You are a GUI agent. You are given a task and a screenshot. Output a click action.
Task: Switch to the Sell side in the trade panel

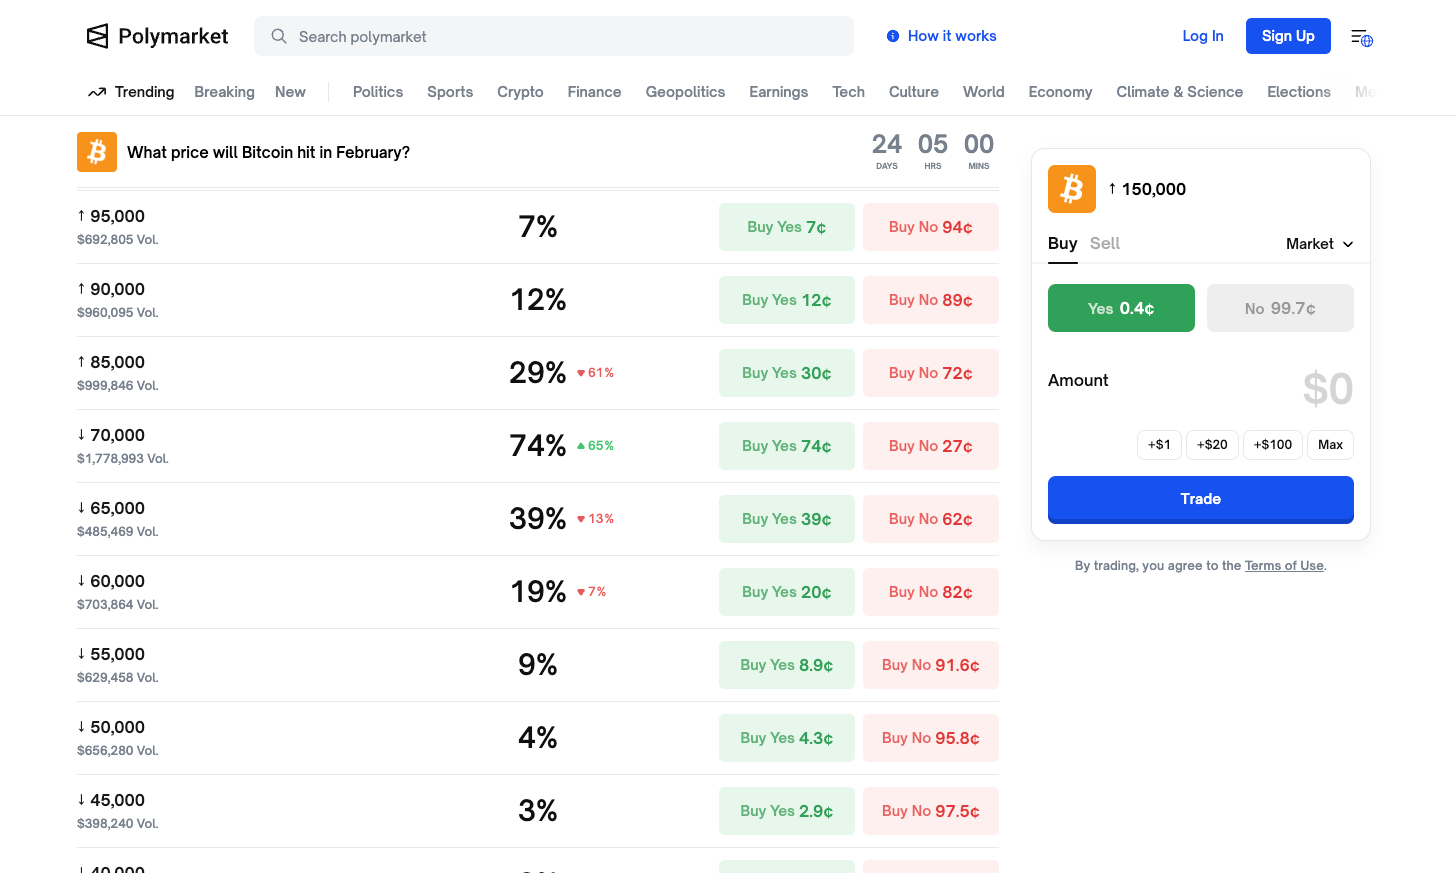coord(1104,243)
